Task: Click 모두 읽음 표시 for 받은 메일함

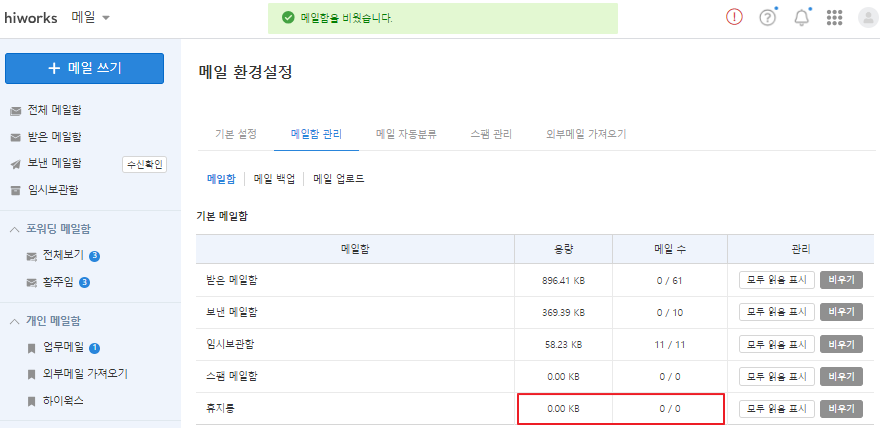Action: [x=777, y=280]
